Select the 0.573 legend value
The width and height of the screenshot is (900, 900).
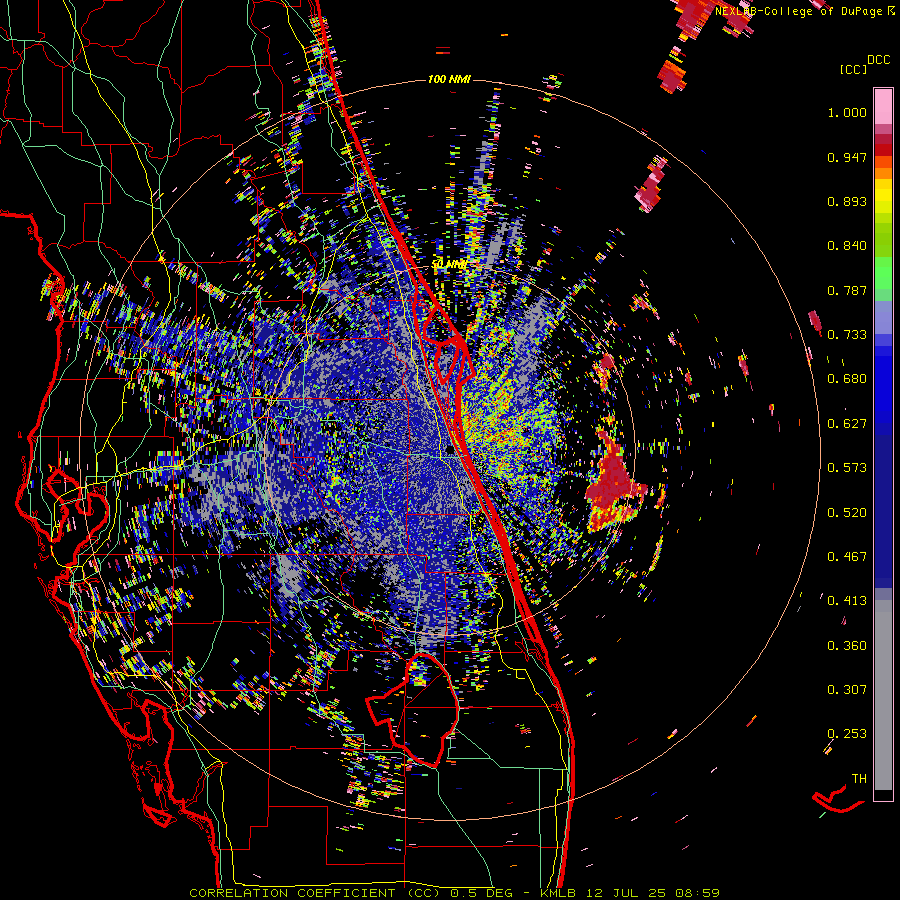(x=847, y=468)
